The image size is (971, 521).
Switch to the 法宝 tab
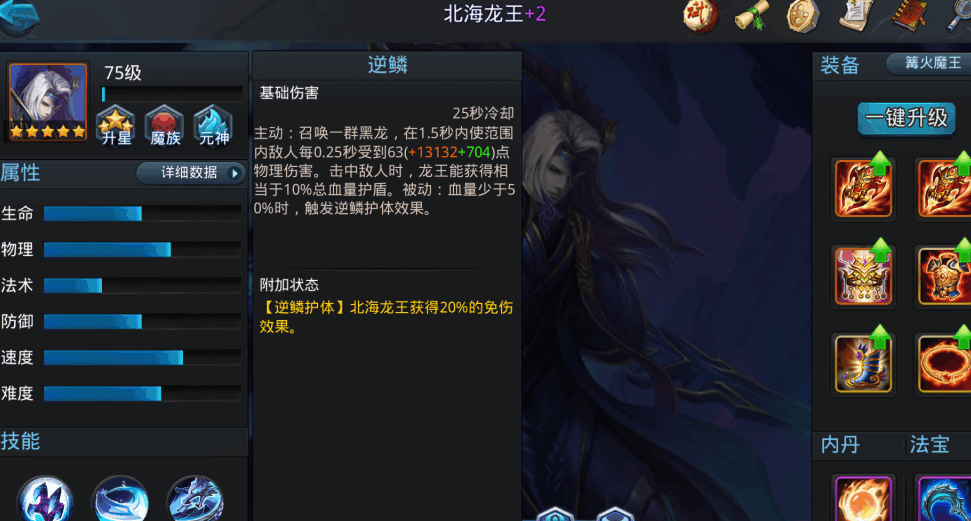pos(929,444)
